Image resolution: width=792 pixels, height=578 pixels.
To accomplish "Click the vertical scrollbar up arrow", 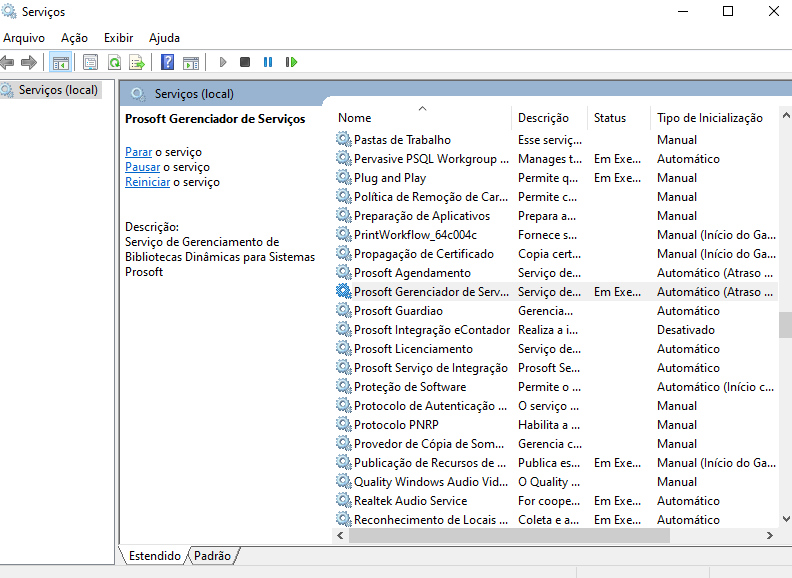I will (x=786, y=115).
